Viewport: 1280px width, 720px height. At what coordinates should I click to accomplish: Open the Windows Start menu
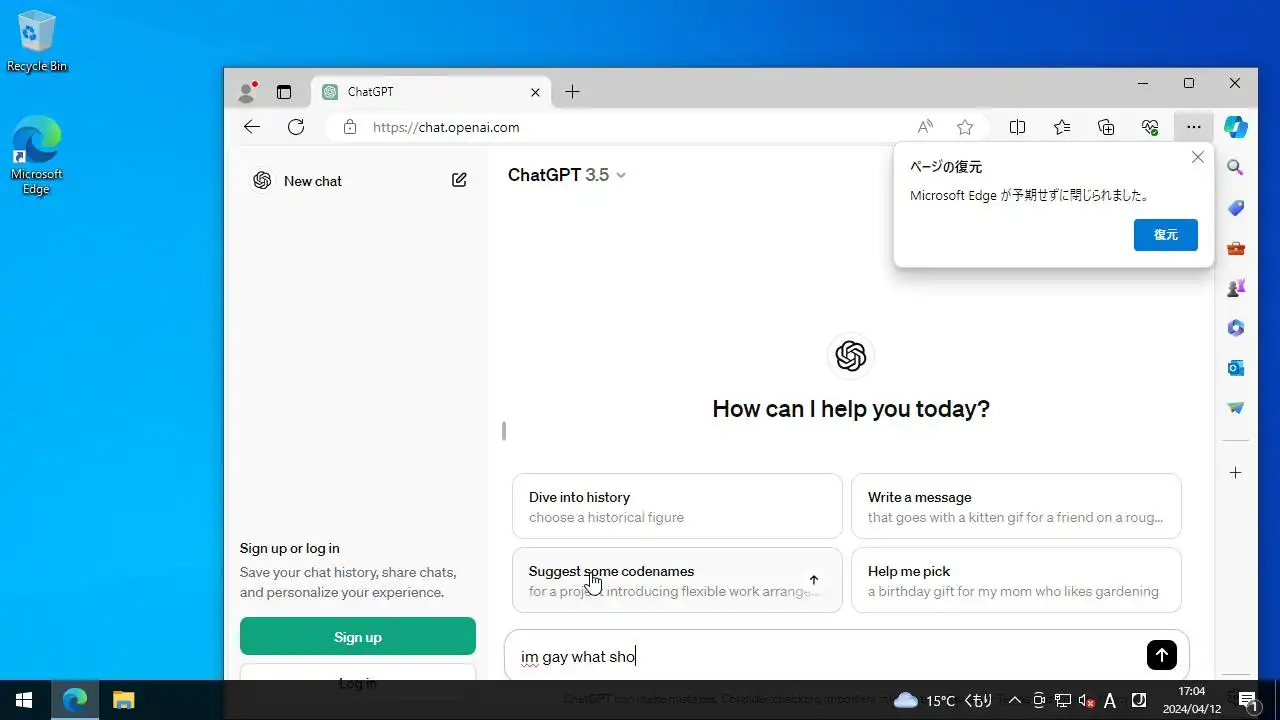tap(24, 700)
